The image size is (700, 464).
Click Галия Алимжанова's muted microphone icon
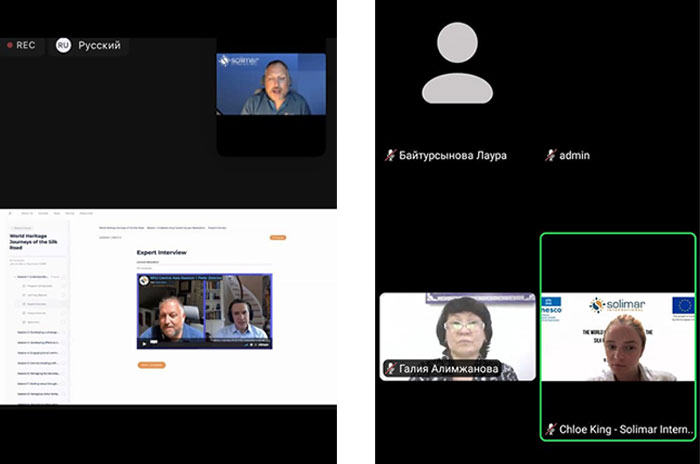click(390, 369)
